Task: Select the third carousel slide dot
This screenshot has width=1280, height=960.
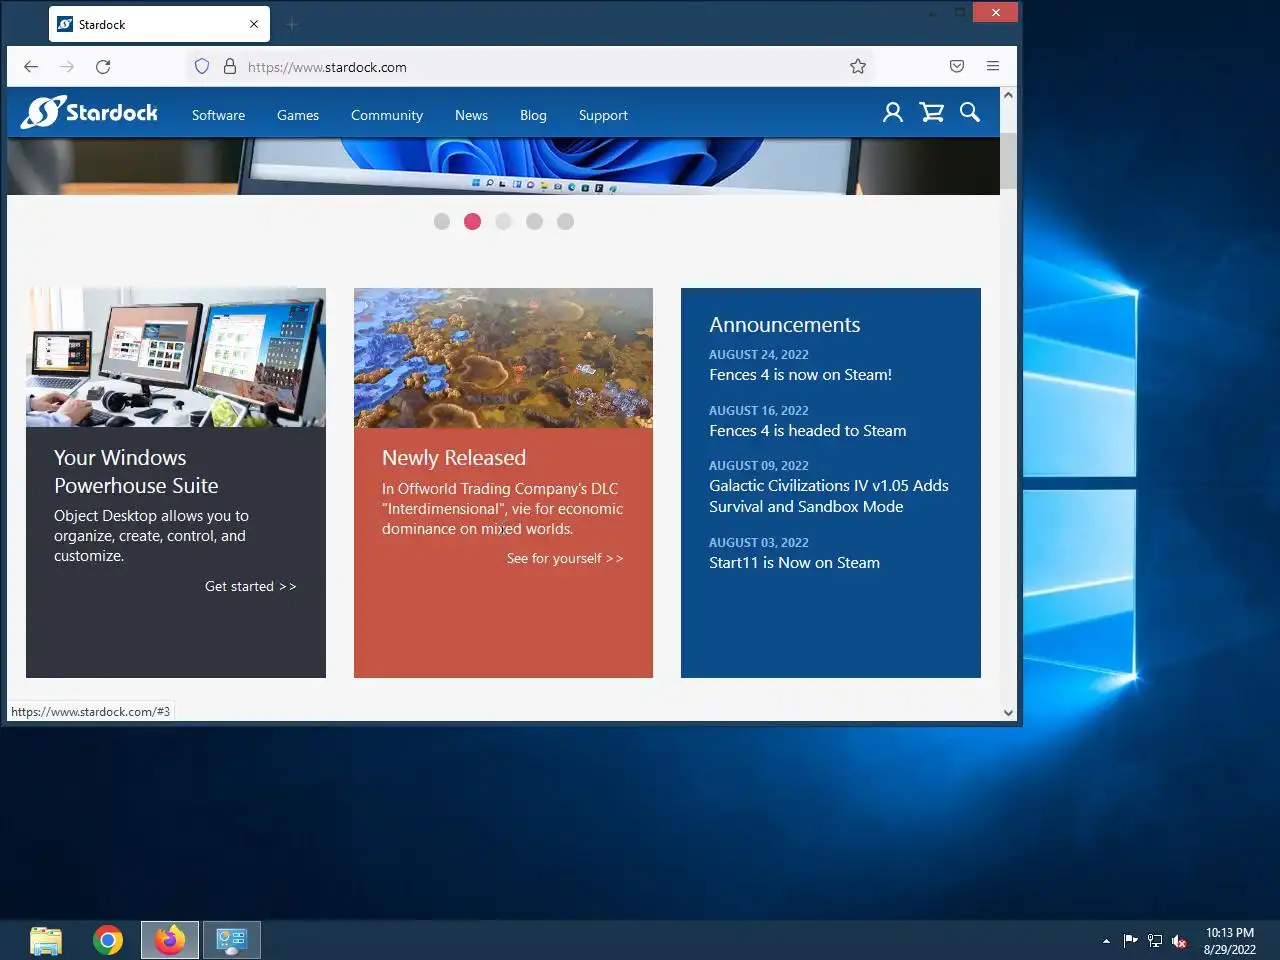Action: 504,221
